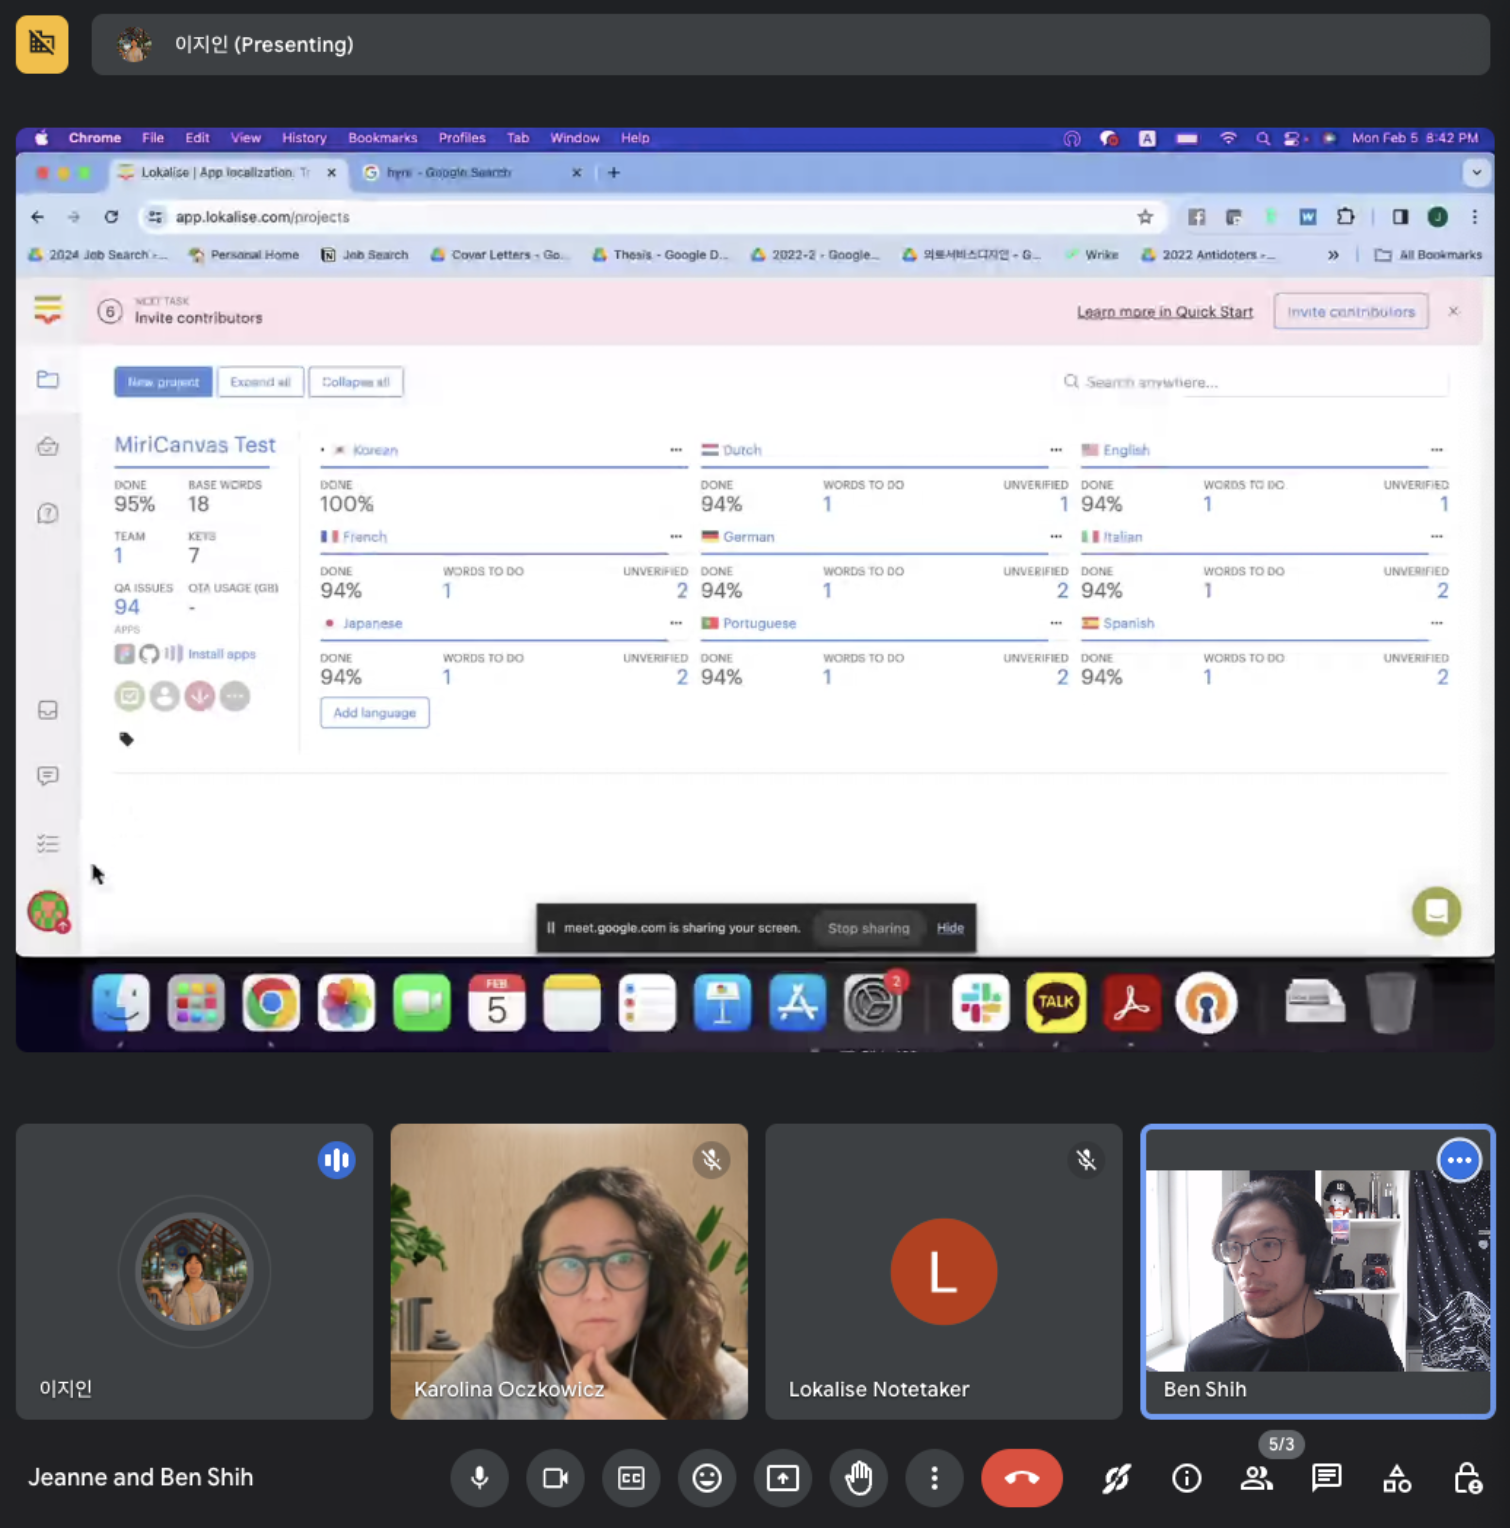Open host controls lock icon

tap(1467, 1478)
